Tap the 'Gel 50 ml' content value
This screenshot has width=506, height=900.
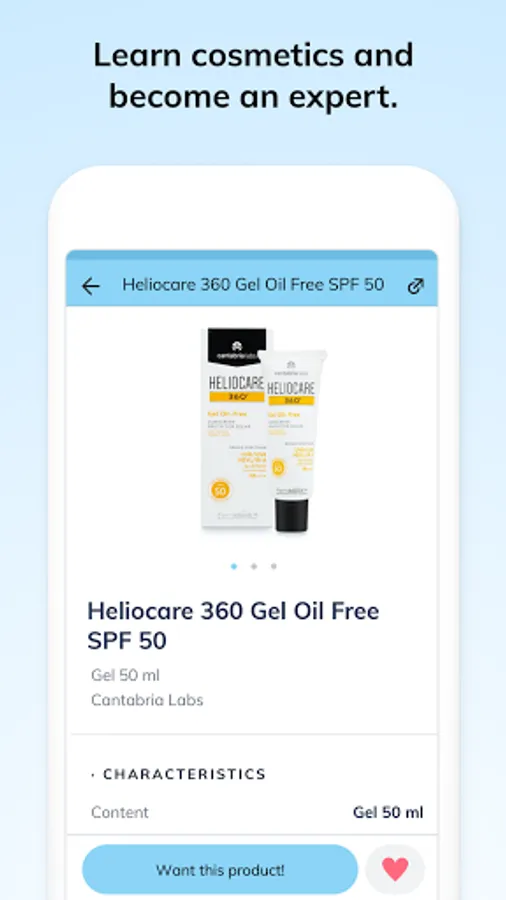pos(388,812)
